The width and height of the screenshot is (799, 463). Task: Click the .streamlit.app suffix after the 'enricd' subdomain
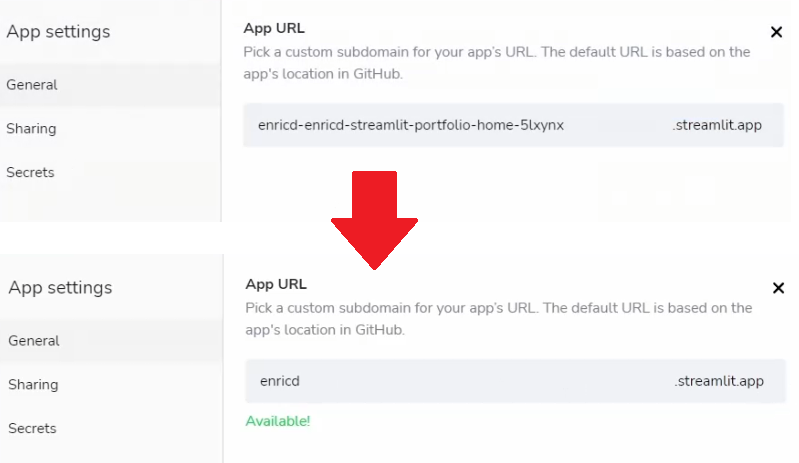tap(718, 381)
